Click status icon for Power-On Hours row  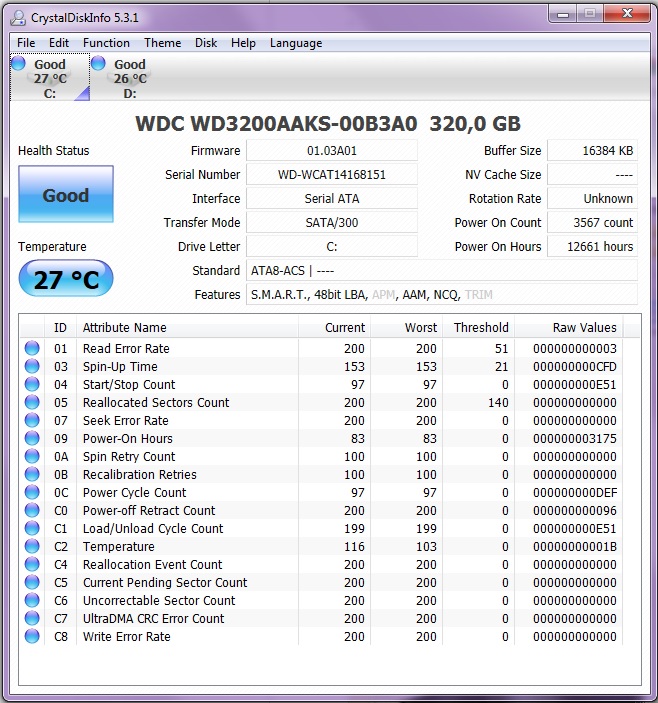(32, 438)
